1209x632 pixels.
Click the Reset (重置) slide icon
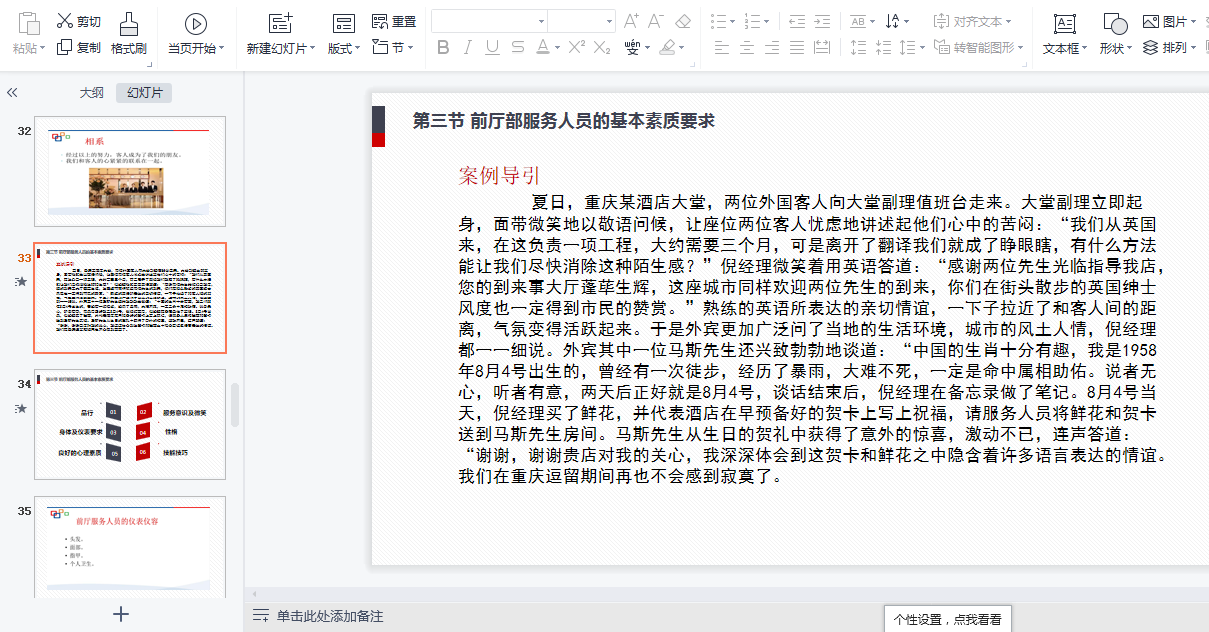point(380,21)
